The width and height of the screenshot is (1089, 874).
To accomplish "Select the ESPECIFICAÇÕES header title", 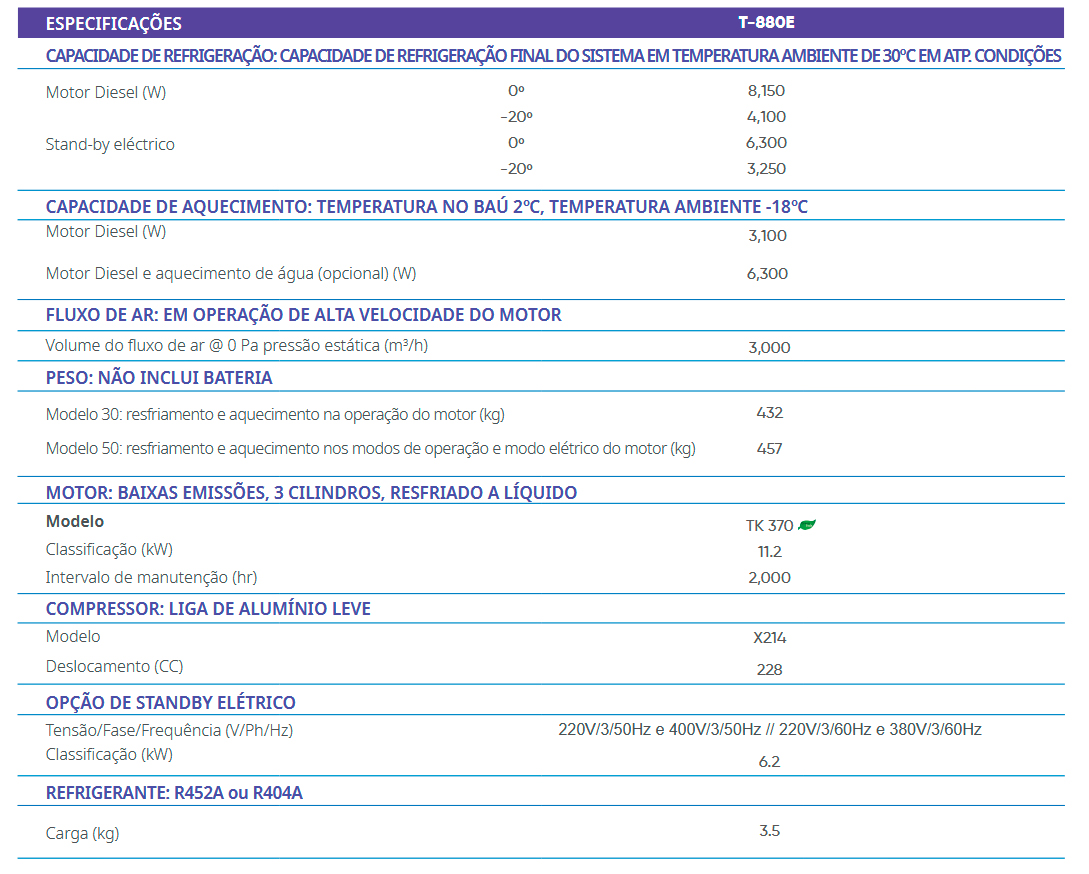I will pyautogui.click(x=114, y=23).
